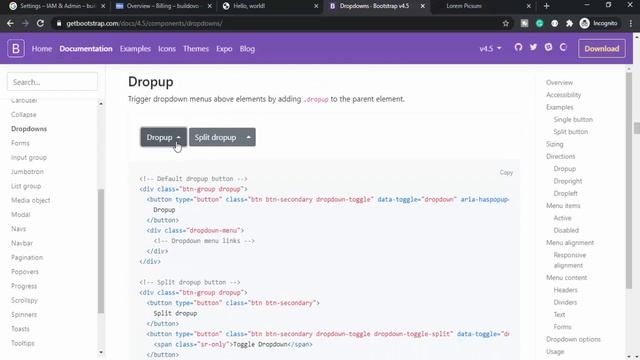Viewport: 640px width, 360px height.
Task: Open Forms in the sidebar
Action: 20,143
